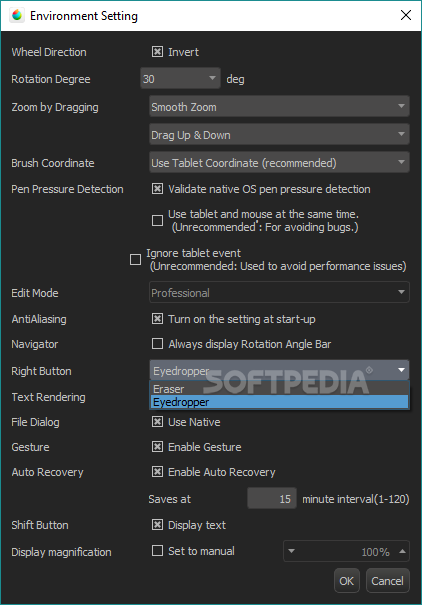Click the auto-save minute interval field
Screen dimensions: 422x605
click(x=272, y=499)
